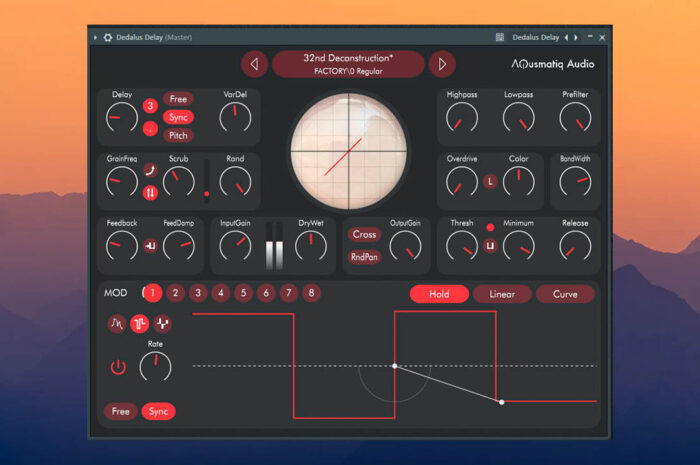
Task: Set delay mode to Free
Action: coord(178,99)
